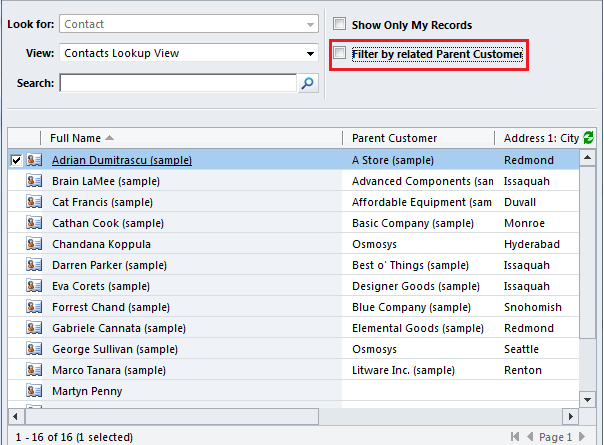The height and width of the screenshot is (445, 604).
Task: Select Eva Corets (sample) contact
Action: click(x=101, y=286)
